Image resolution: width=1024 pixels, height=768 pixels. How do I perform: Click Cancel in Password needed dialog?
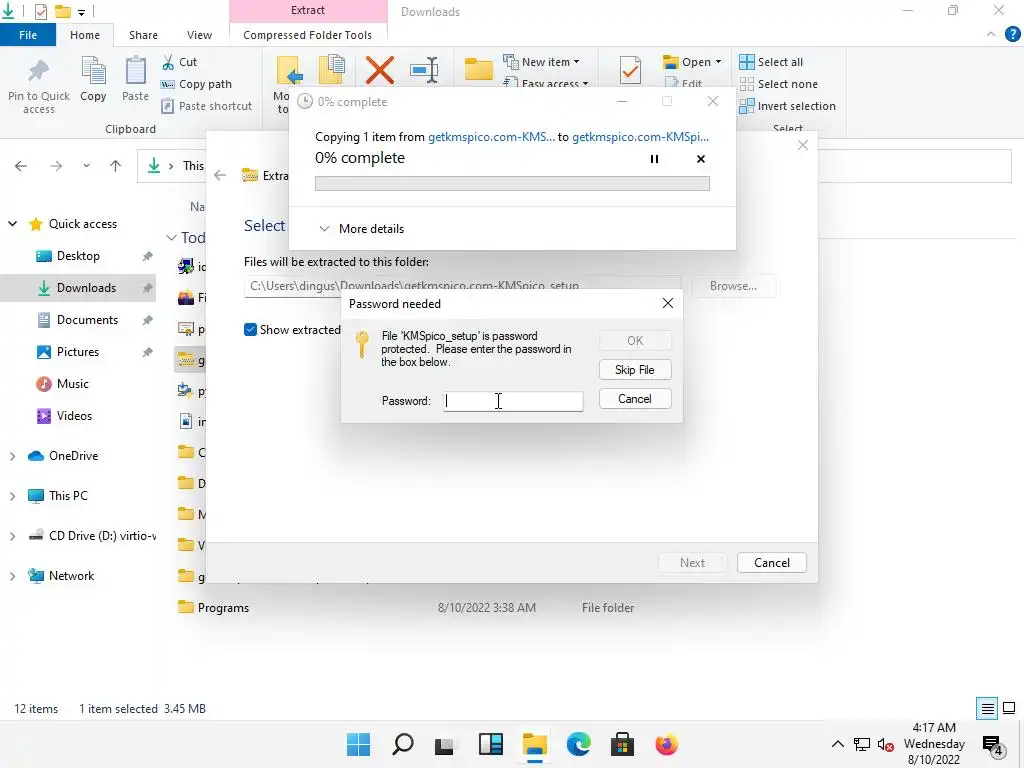(x=635, y=399)
